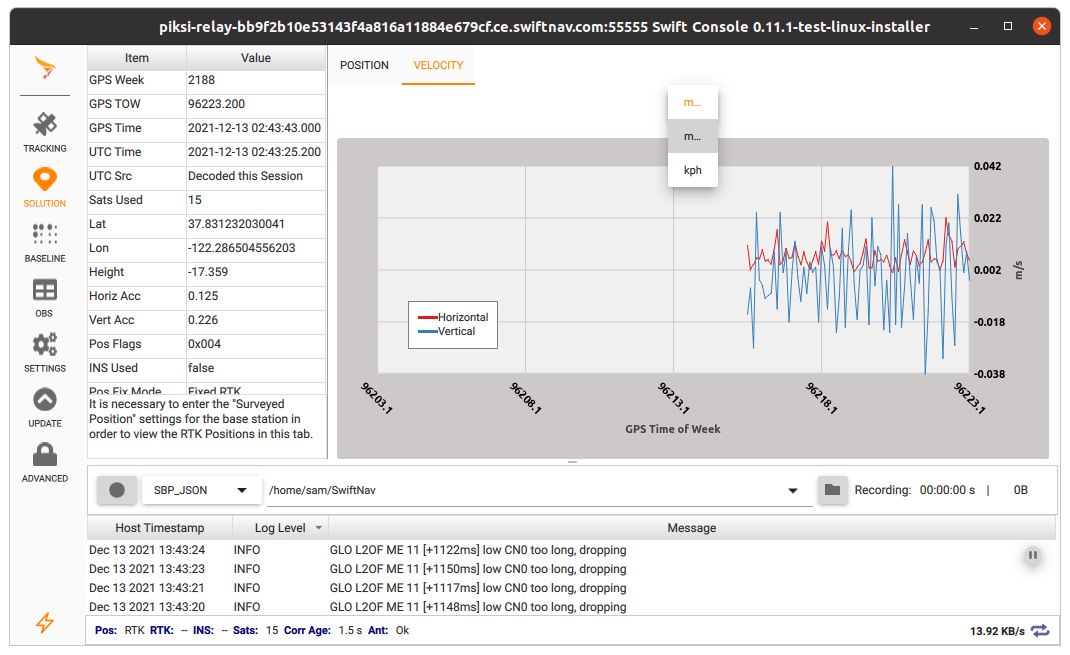Image resolution: width=1070 pixels, height=655 pixels.
Task: Click the GPS Time of Week axis label
Action: 673,429
